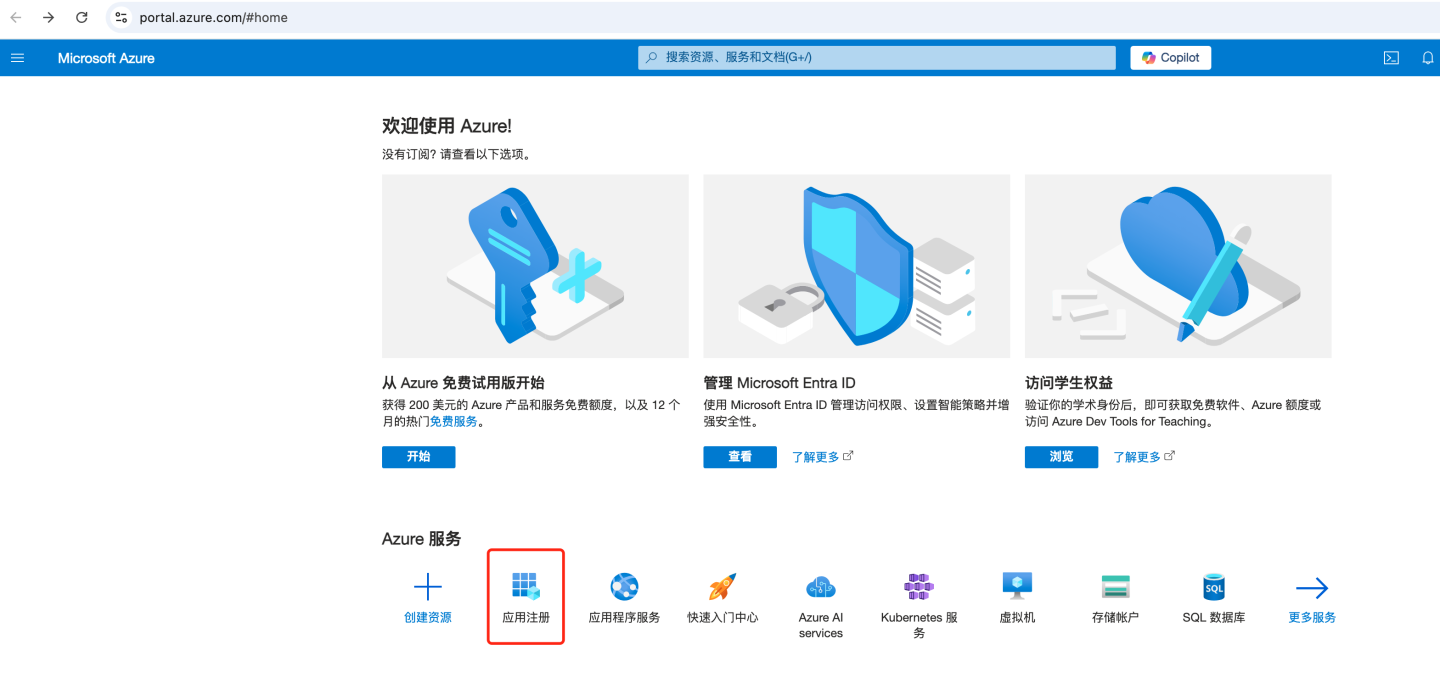This screenshot has height=673, width=1440.
Task: Click the 应用程序服务 text label
Action: (625, 618)
